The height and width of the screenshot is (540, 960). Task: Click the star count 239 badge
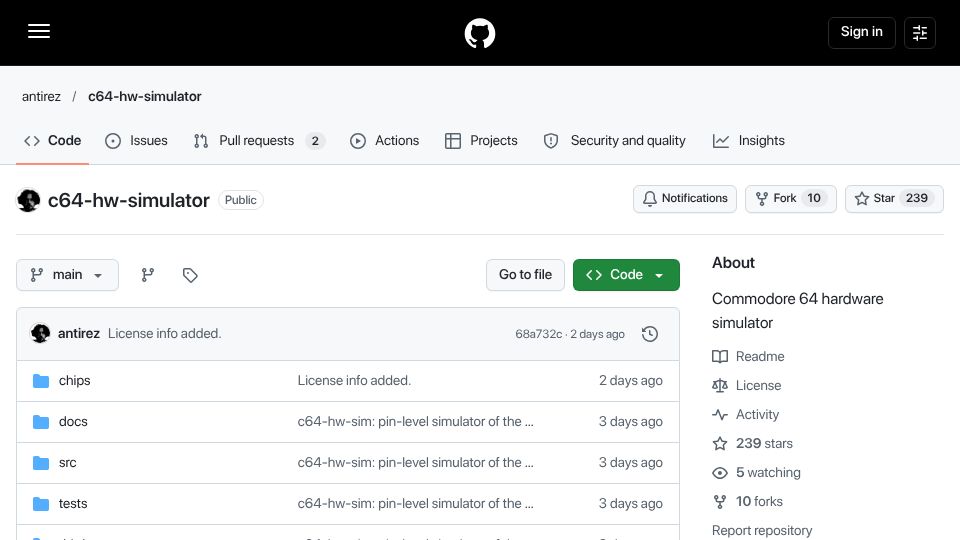coord(917,198)
